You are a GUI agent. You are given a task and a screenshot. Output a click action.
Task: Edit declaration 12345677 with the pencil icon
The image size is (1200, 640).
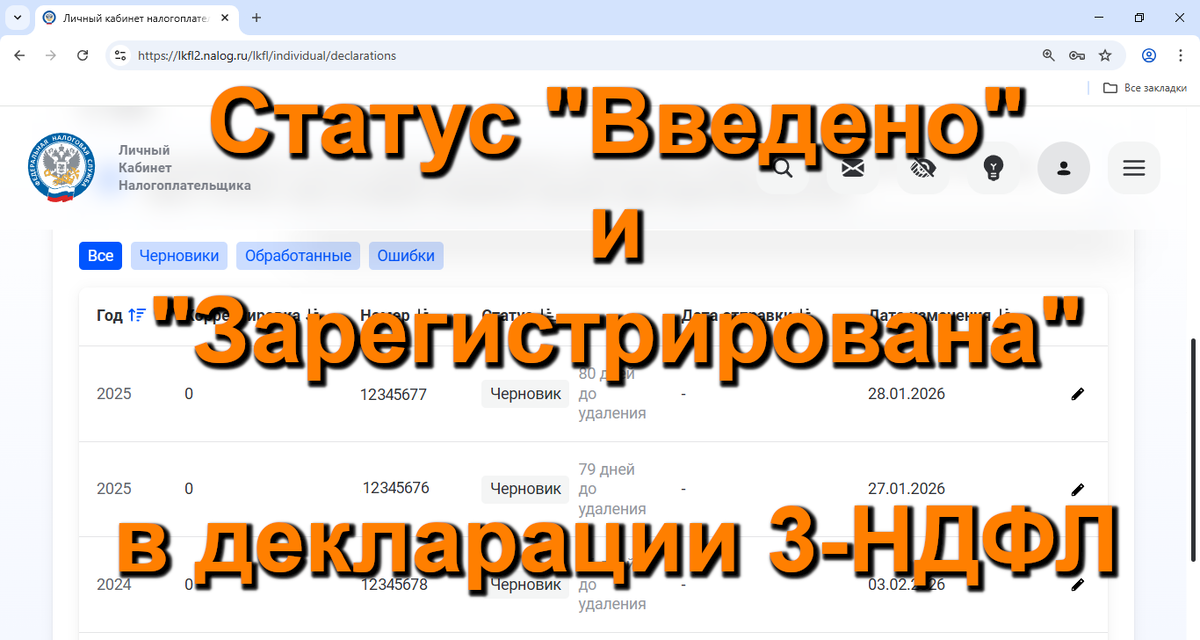click(1077, 393)
